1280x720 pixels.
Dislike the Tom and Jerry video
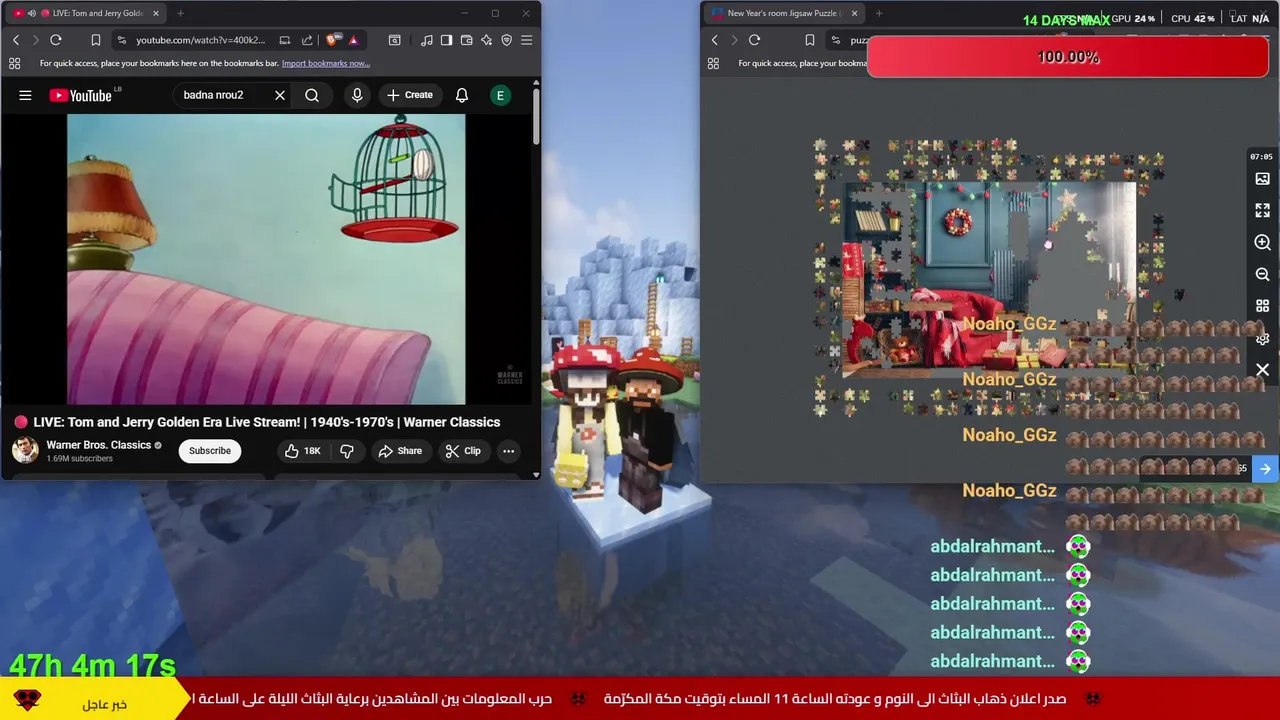pyautogui.click(x=347, y=451)
